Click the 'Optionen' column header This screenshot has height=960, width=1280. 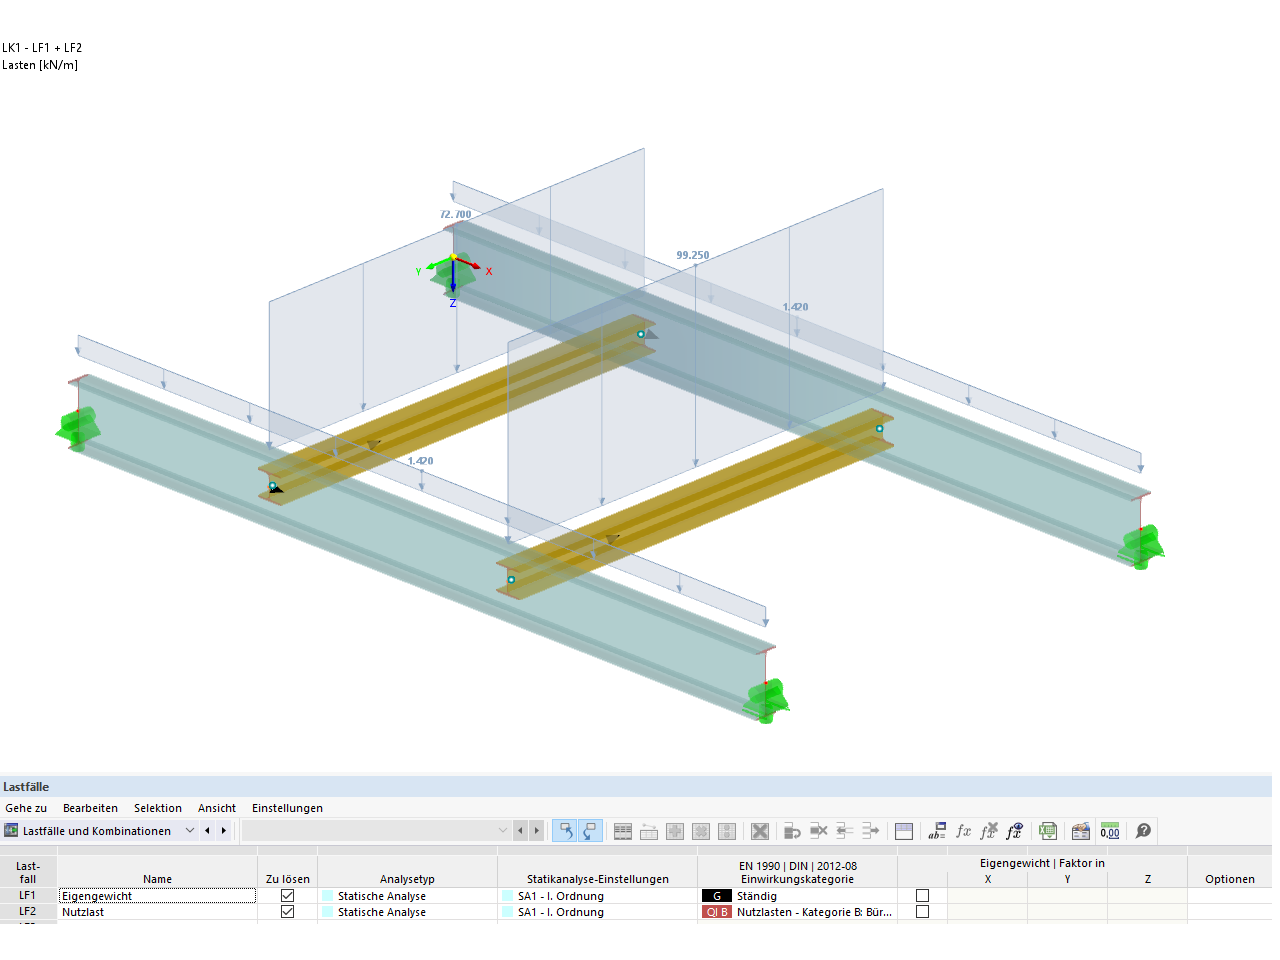coord(1230,879)
